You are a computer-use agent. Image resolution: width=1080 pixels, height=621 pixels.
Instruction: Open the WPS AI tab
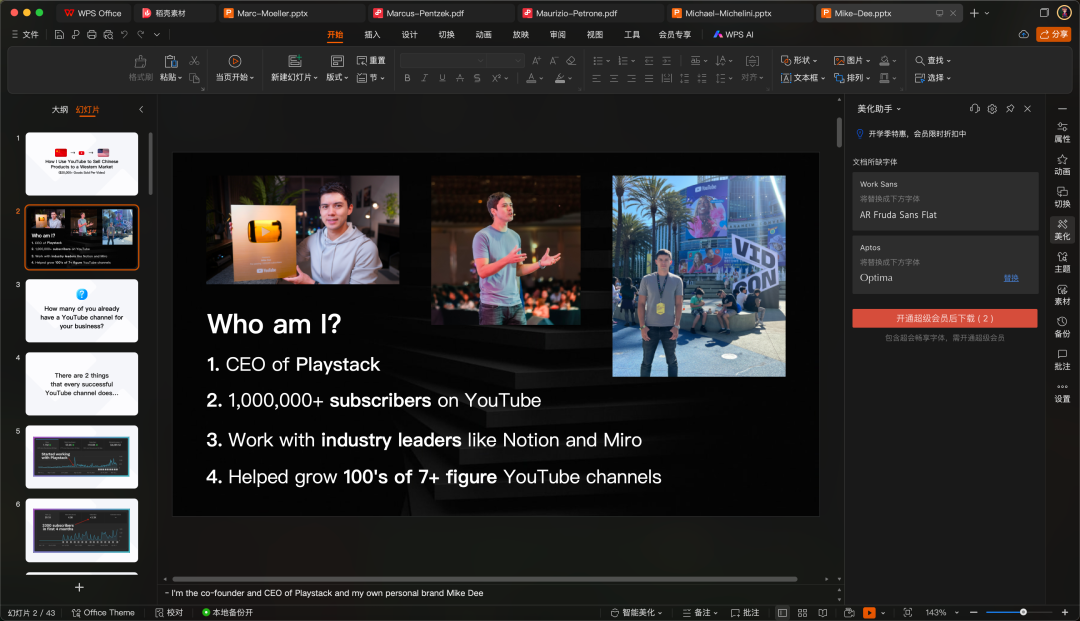733,34
